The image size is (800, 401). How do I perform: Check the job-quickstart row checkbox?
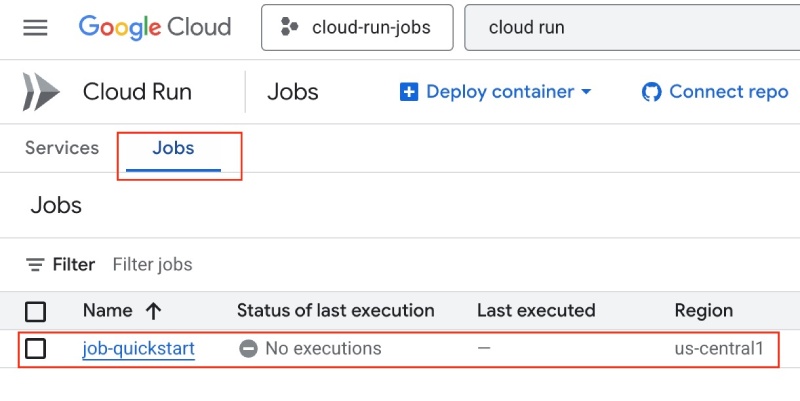click(35, 348)
